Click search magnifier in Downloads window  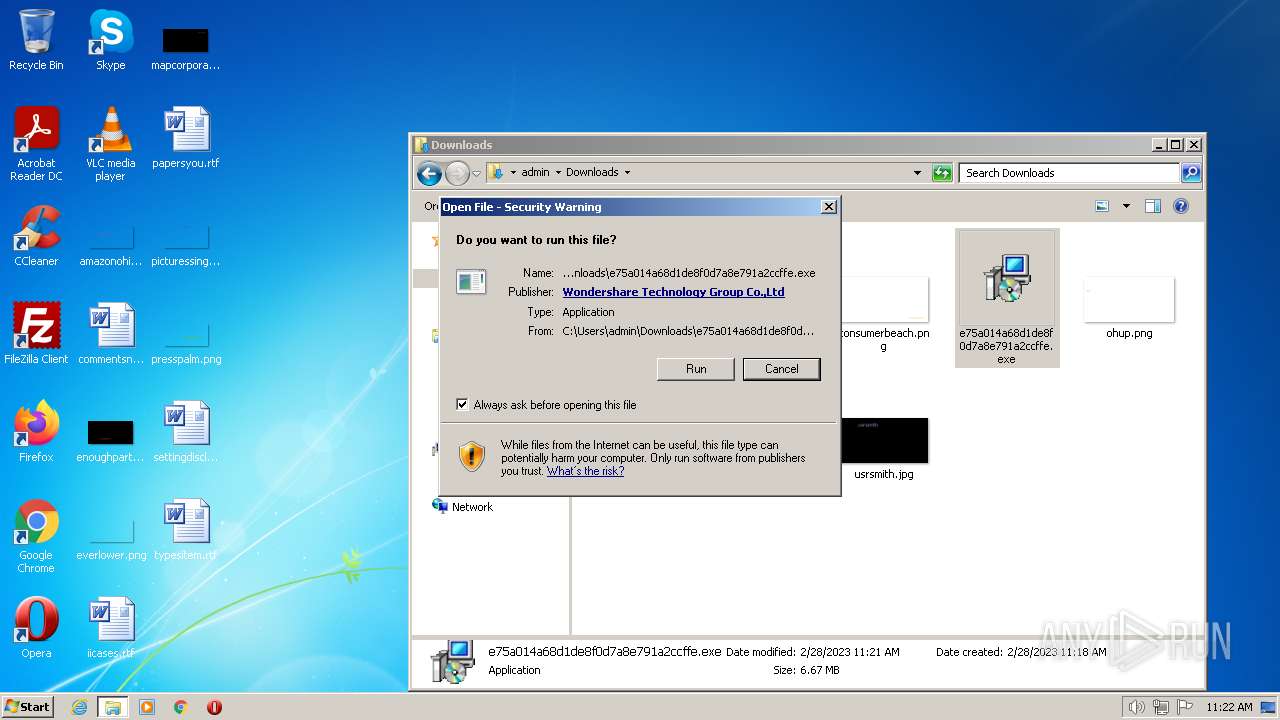(1191, 173)
